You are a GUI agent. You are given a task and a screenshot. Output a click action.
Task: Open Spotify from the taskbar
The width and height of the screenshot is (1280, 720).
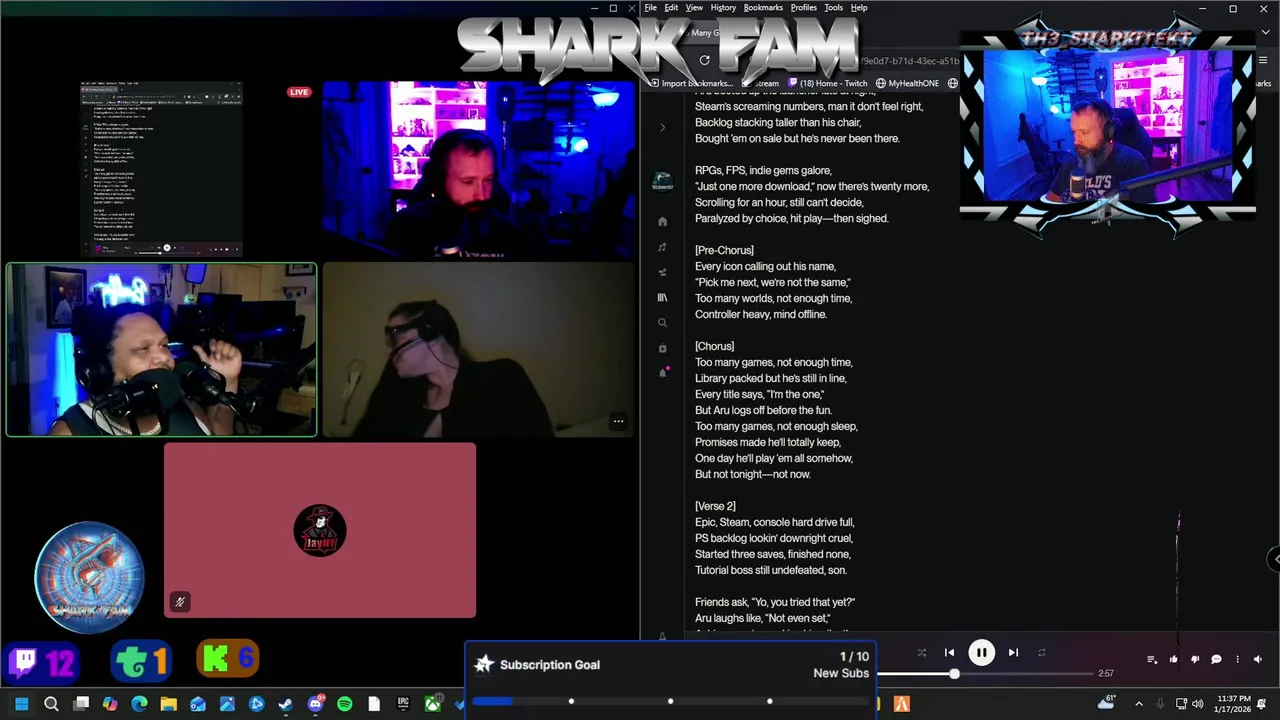[x=344, y=704]
